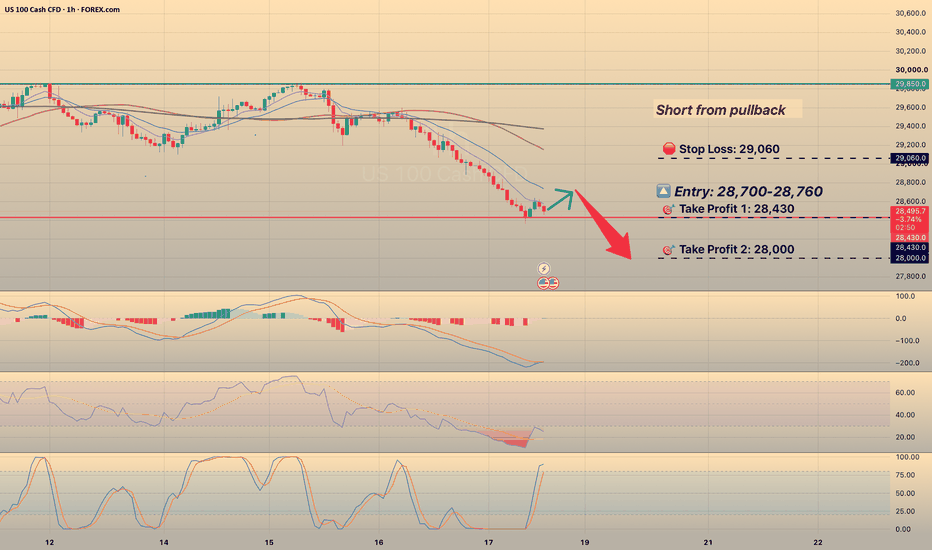Click the green 29,850.0 price tag
This screenshot has height=550, width=932.
[909, 84]
